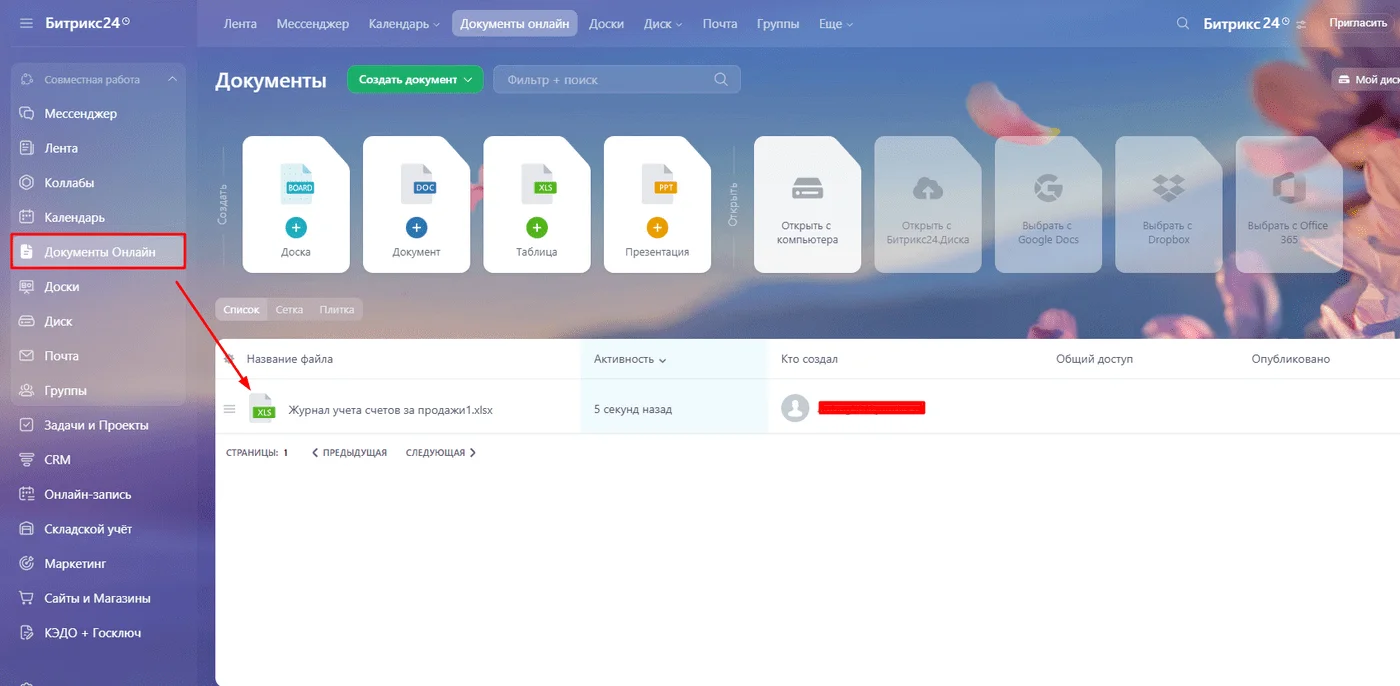Image resolution: width=1400 pixels, height=686 pixels.
Task: Open file via Открыть с компьютера tile
Action: 807,204
